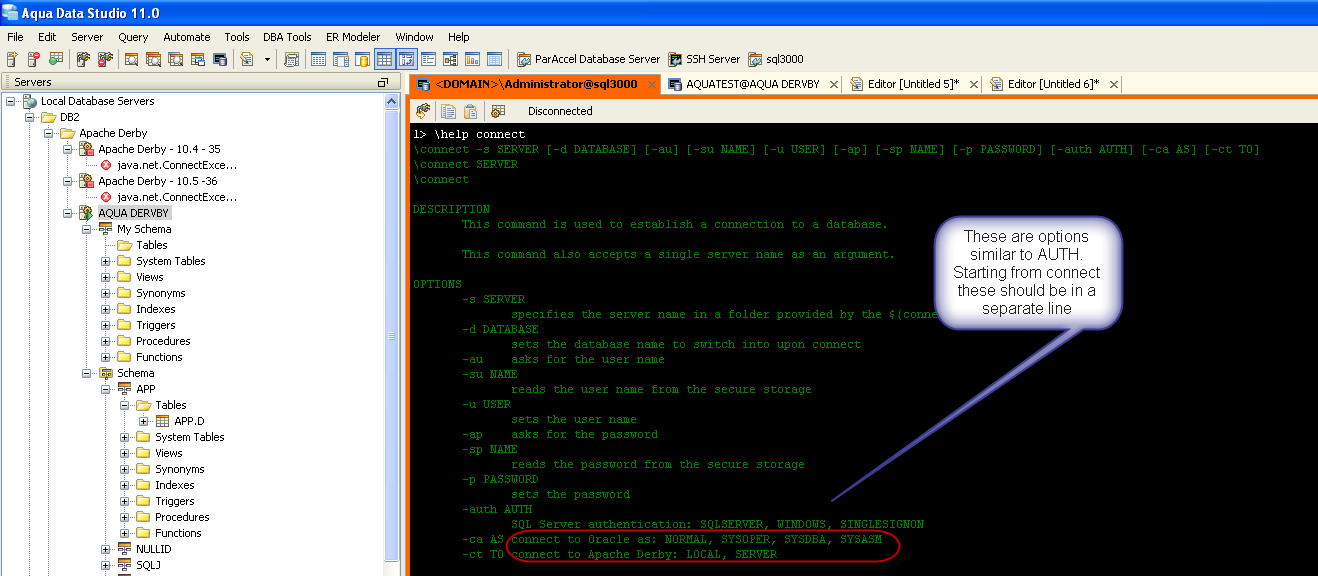Viewport: 1318px width, 576px height.
Task: Click the connect server plug icon in main toolbar
Action: [x=83, y=59]
